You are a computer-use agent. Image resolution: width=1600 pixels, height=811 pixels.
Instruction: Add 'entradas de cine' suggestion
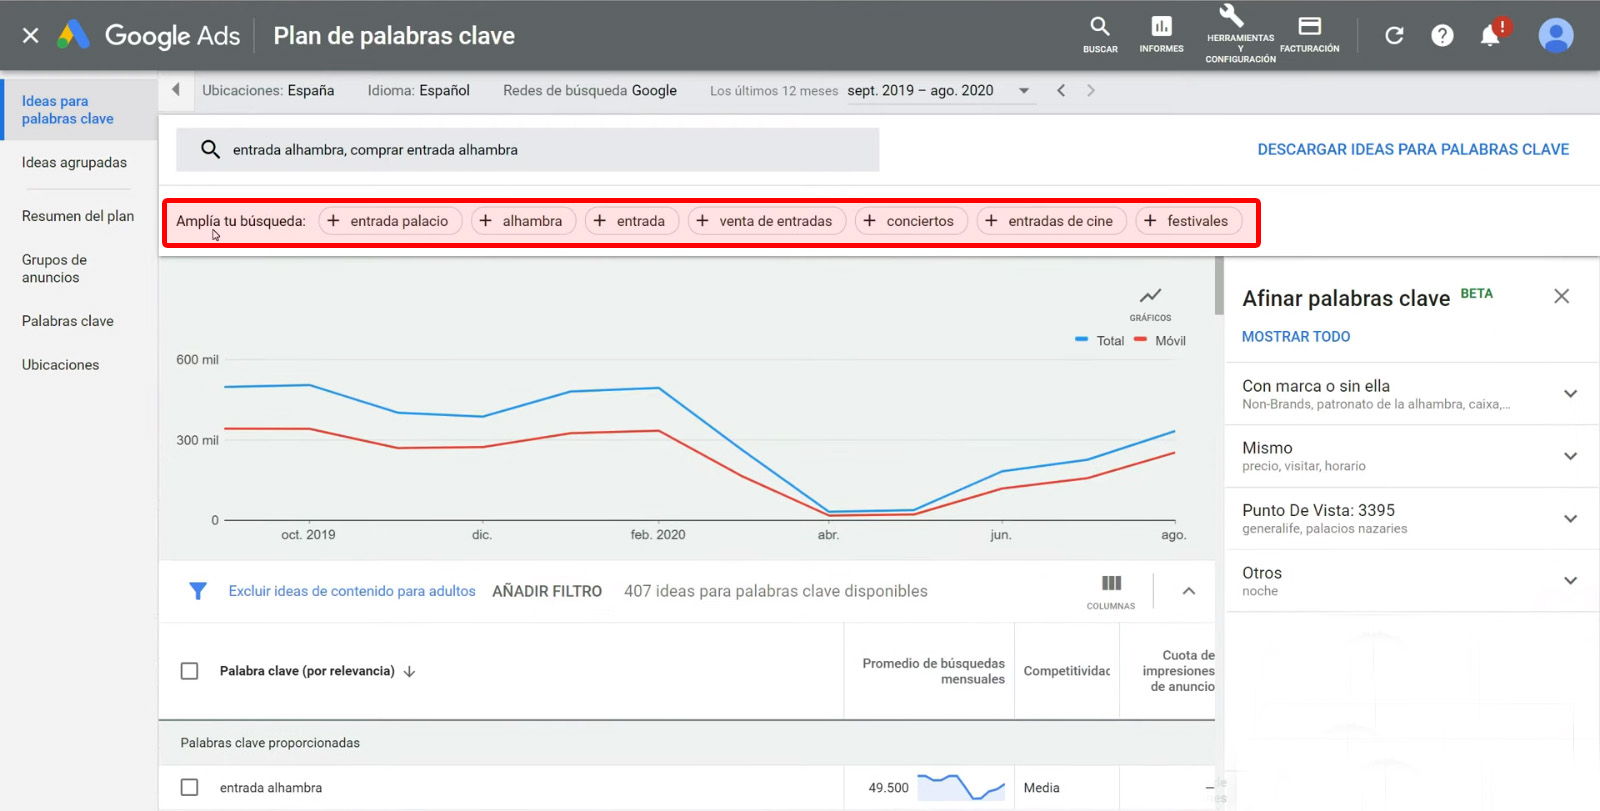click(x=1052, y=221)
